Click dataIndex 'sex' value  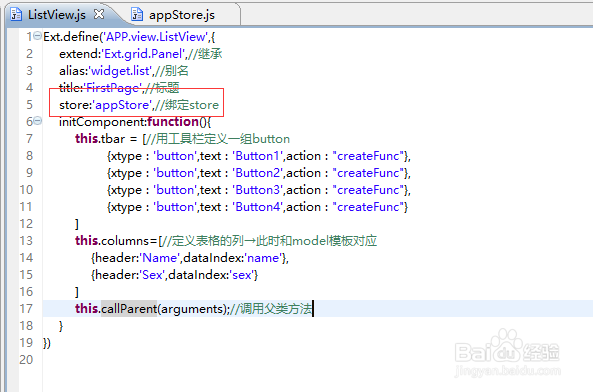click(242, 275)
